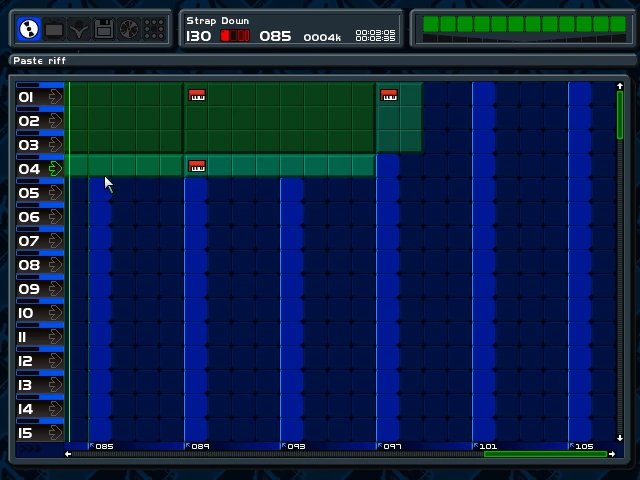The image size is (640, 480).
Task: Select keyboard riff on track 01 at bar 089
Action: (197, 95)
